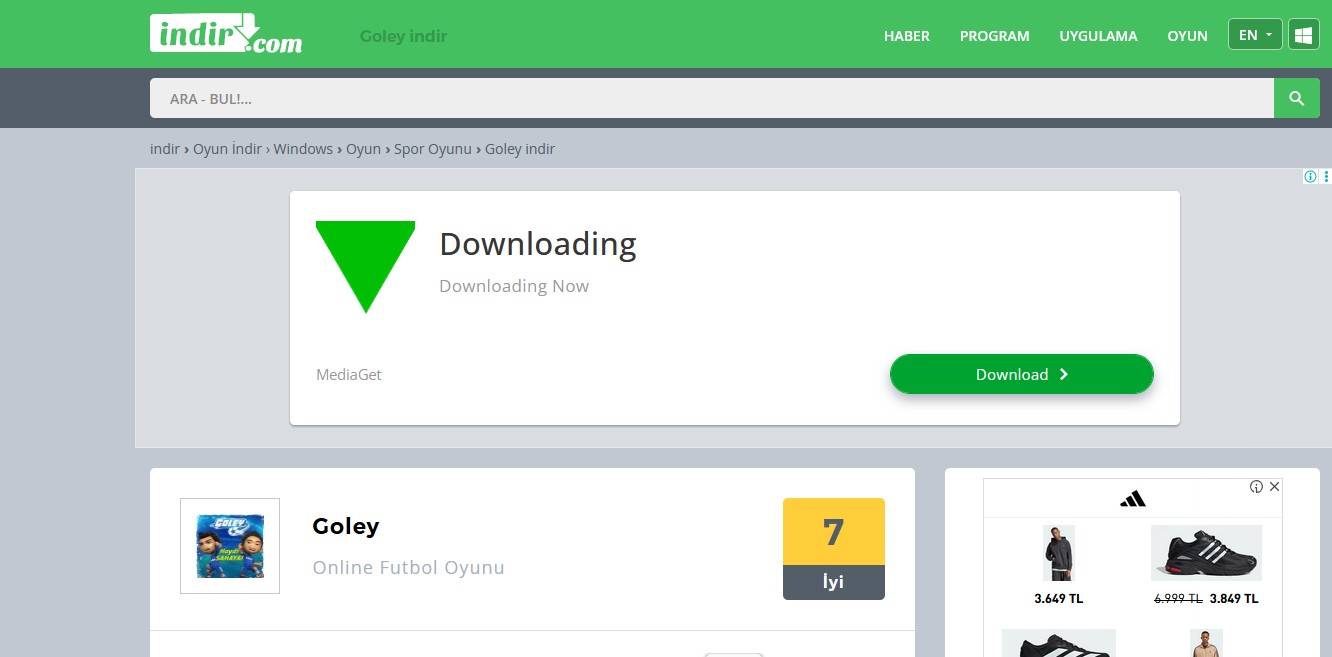Click the 3.849 TL sneaker price
Viewport: 1332px width, 657px height.
[x=1234, y=599]
